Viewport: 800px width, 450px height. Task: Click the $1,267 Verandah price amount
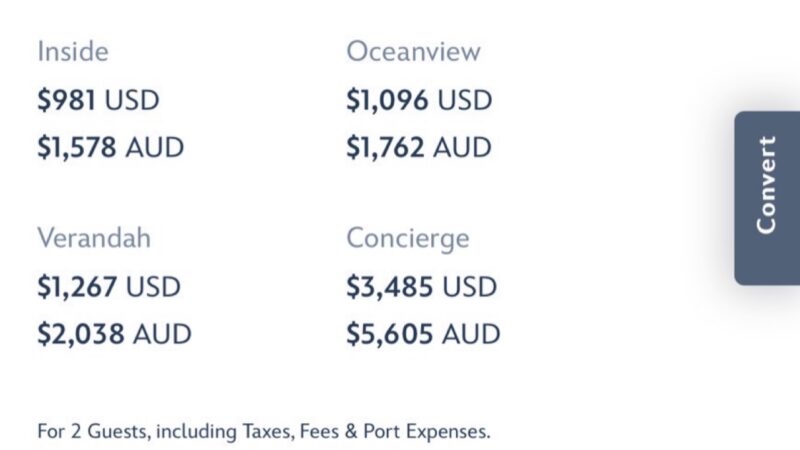pyautogui.click(x=78, y=287)
